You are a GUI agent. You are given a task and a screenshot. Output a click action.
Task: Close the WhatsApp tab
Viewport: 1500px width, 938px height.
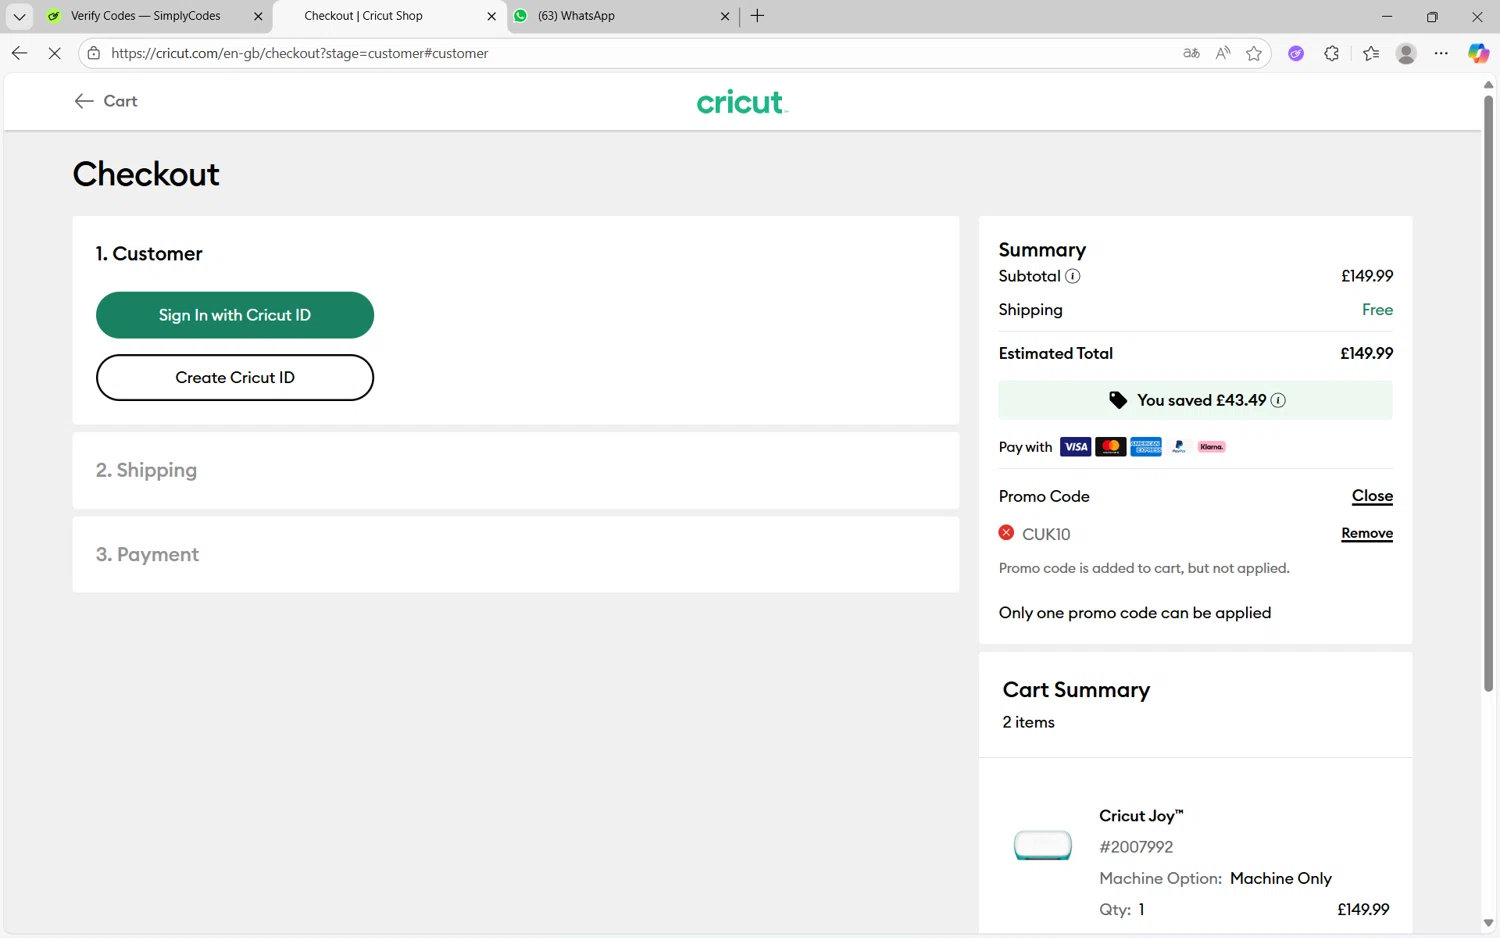pyautogui.click(x=725, y=16)
